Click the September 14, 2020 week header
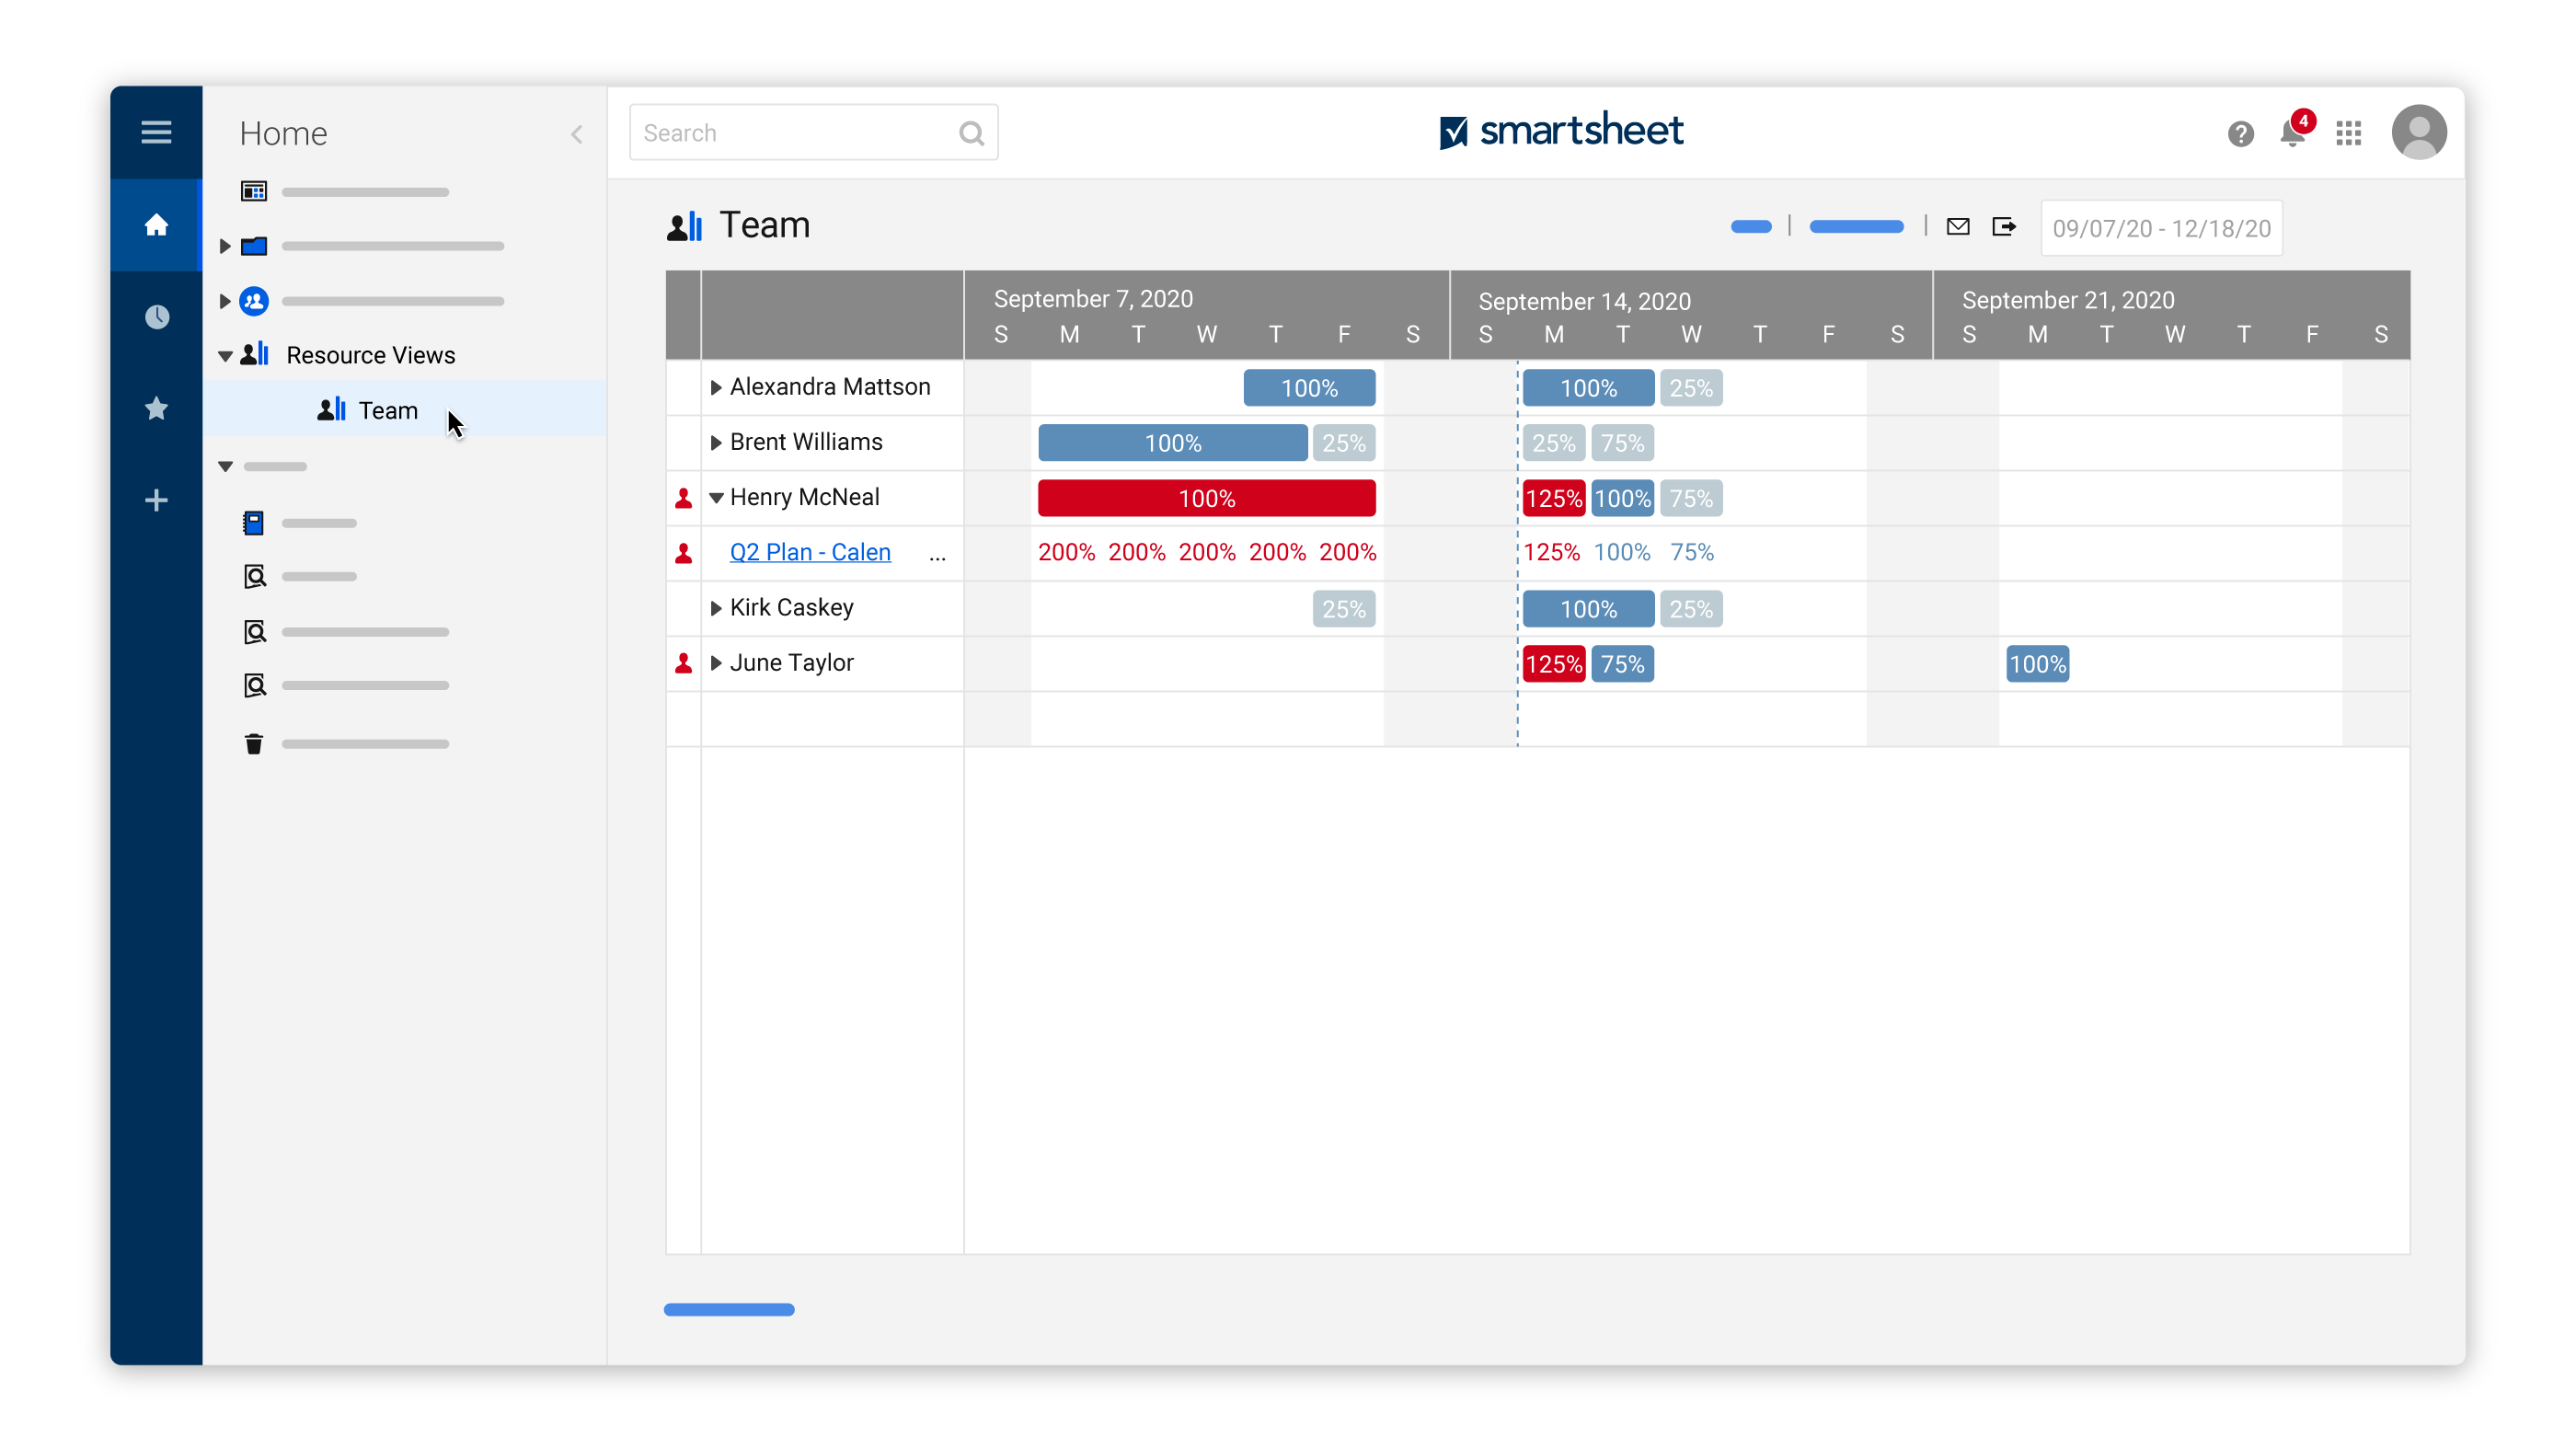 (x=1584, y=301)
